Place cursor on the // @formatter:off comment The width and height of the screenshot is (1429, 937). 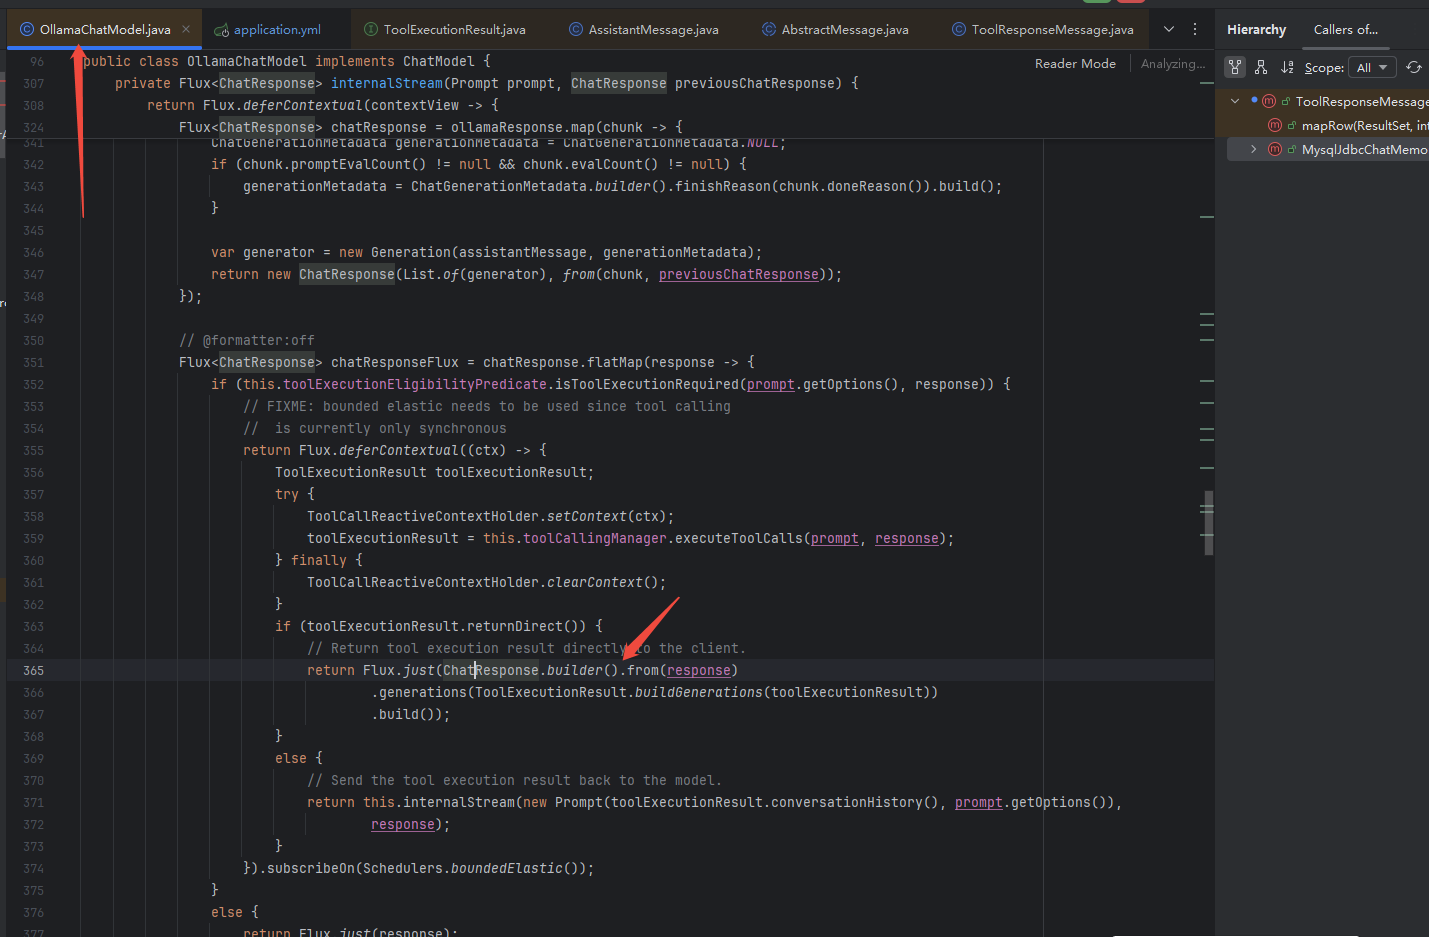click(246, 340)
